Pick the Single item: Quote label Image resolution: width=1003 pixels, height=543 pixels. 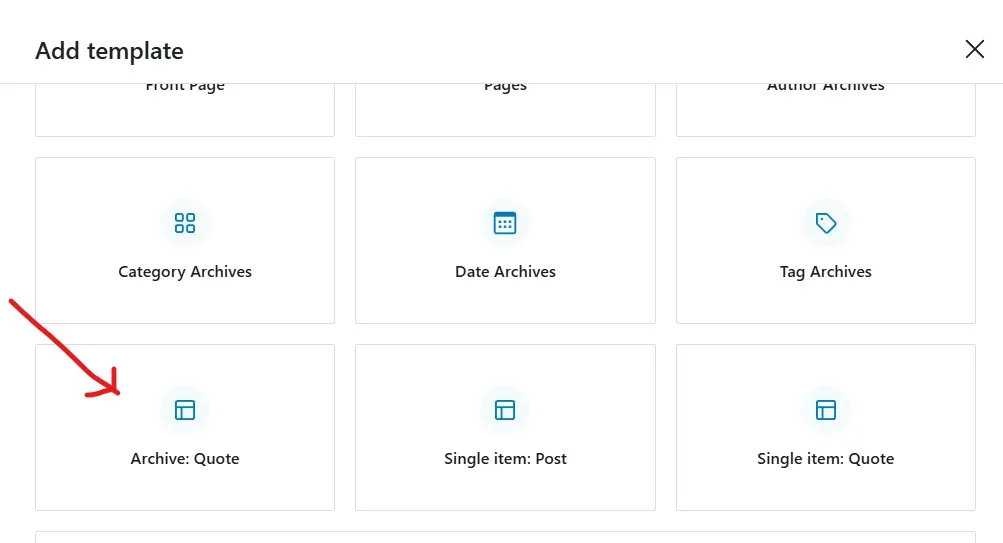825,459
